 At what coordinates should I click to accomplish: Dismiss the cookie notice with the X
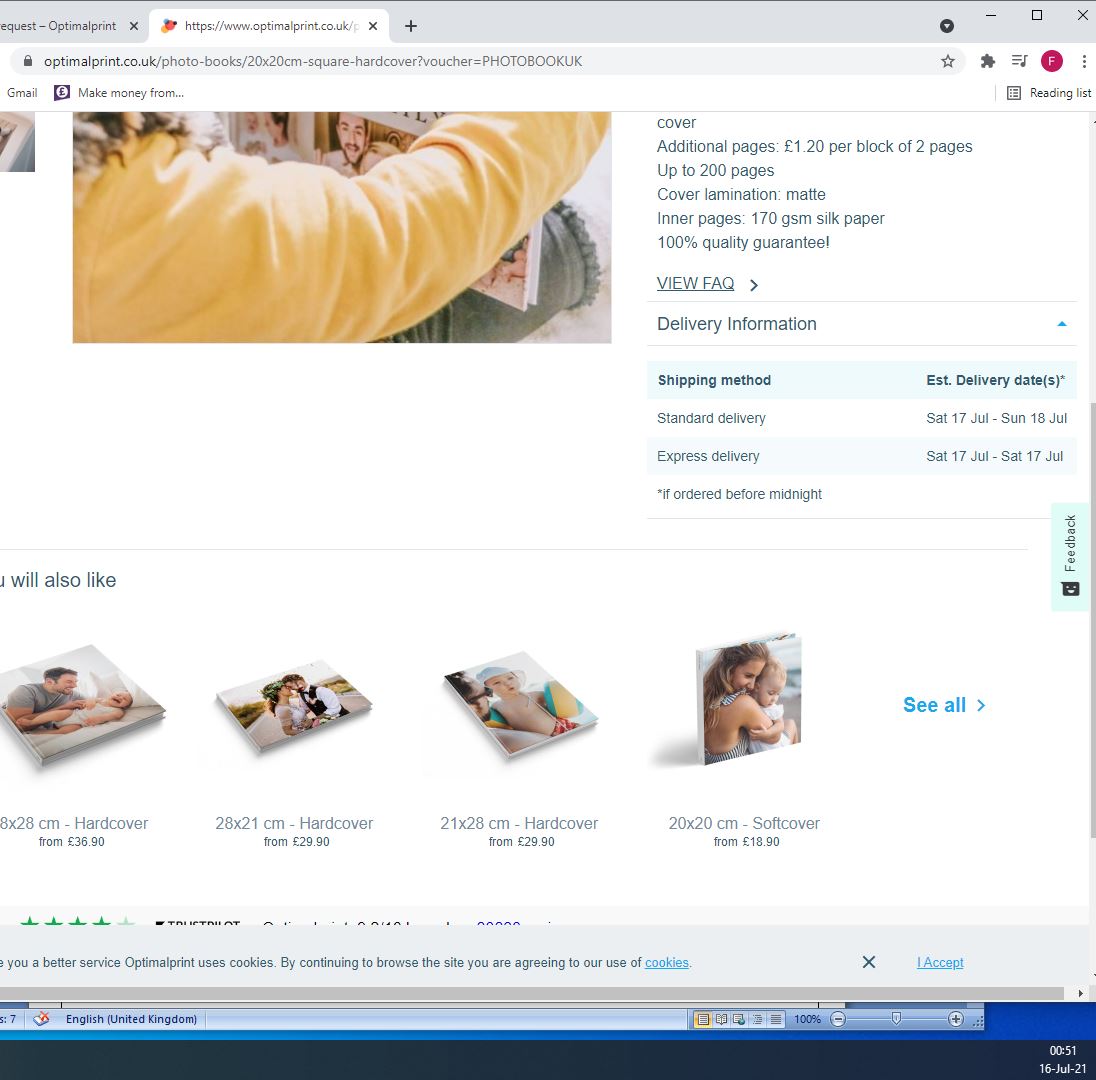868,962
